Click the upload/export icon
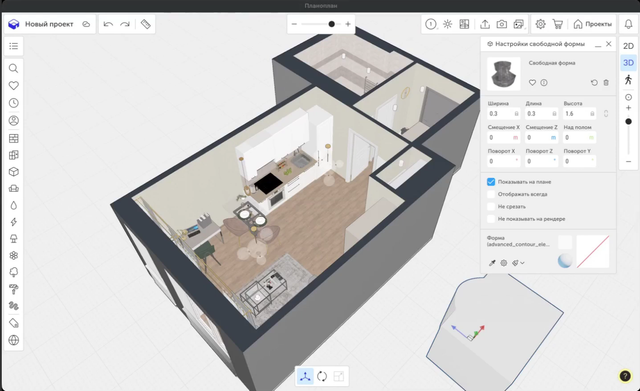The image size is (640, 391). [x=485, y=24]
